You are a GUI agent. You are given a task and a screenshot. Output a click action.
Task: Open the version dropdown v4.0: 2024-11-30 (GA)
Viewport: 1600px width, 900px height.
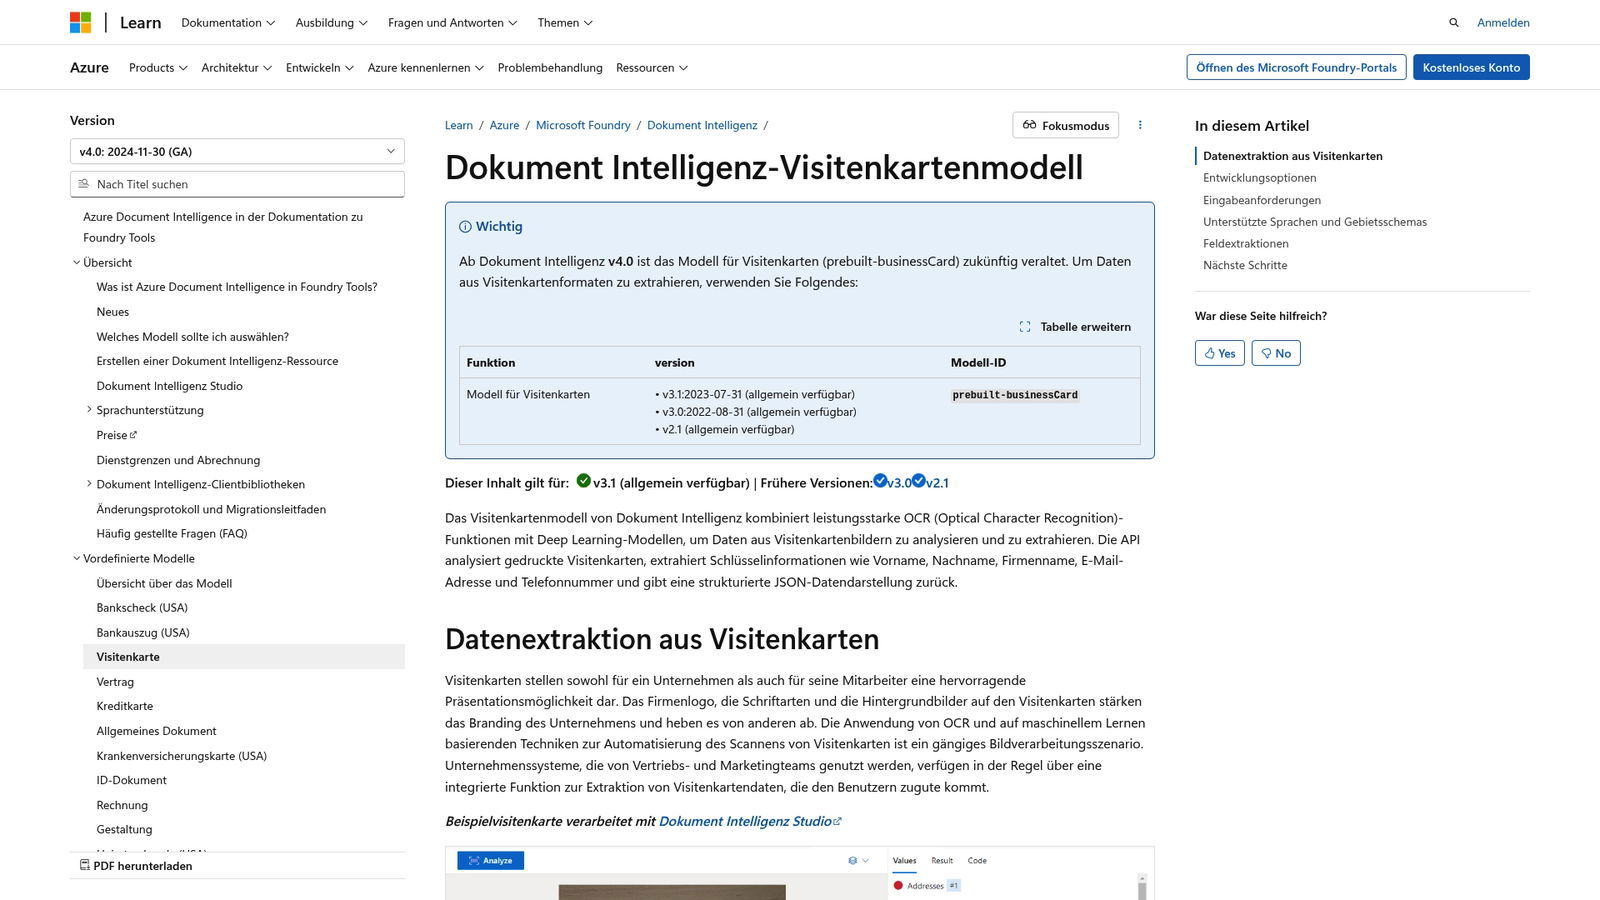237,151
